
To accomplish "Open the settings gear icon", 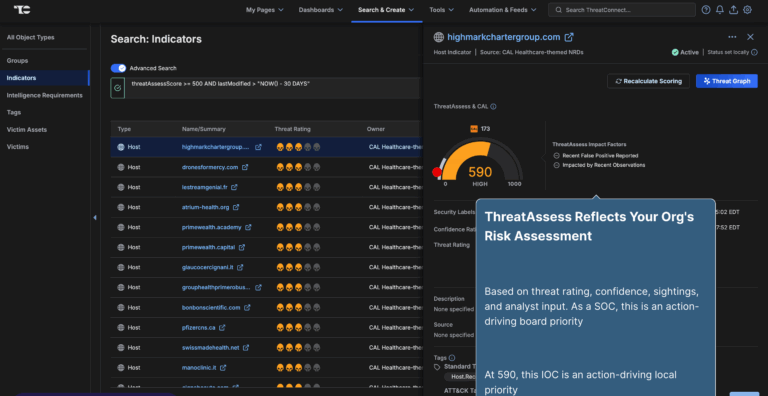I will [747, 10].
